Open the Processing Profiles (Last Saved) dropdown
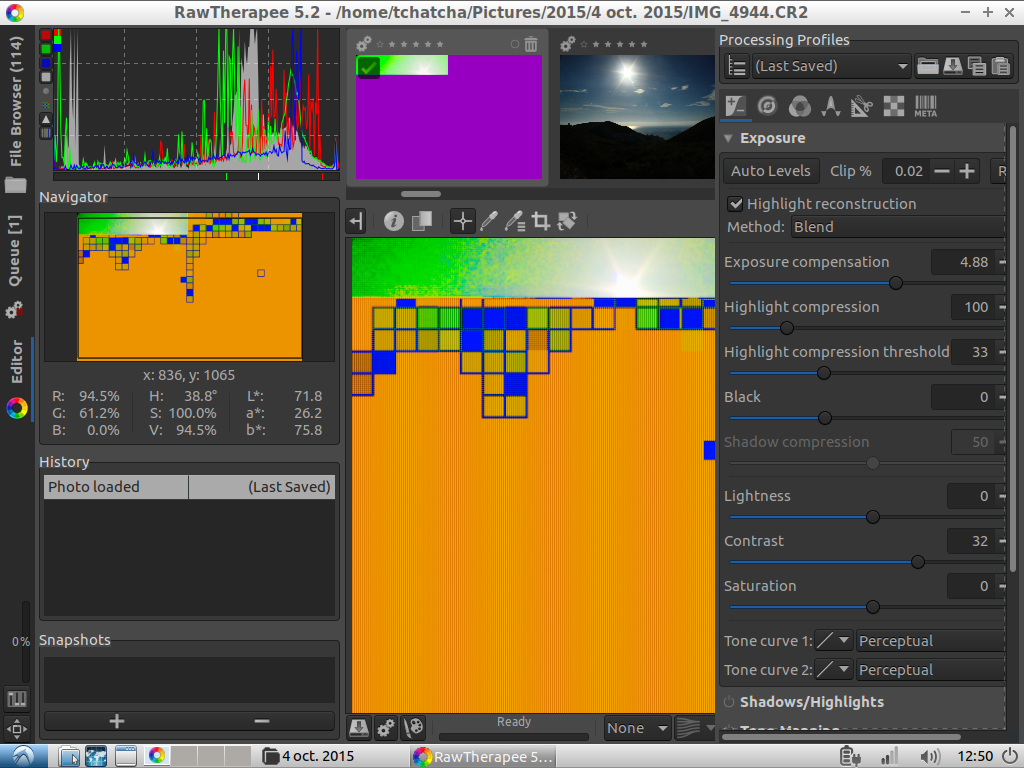Viewport: 1024px width, 768px height. (x=831, y=66)
